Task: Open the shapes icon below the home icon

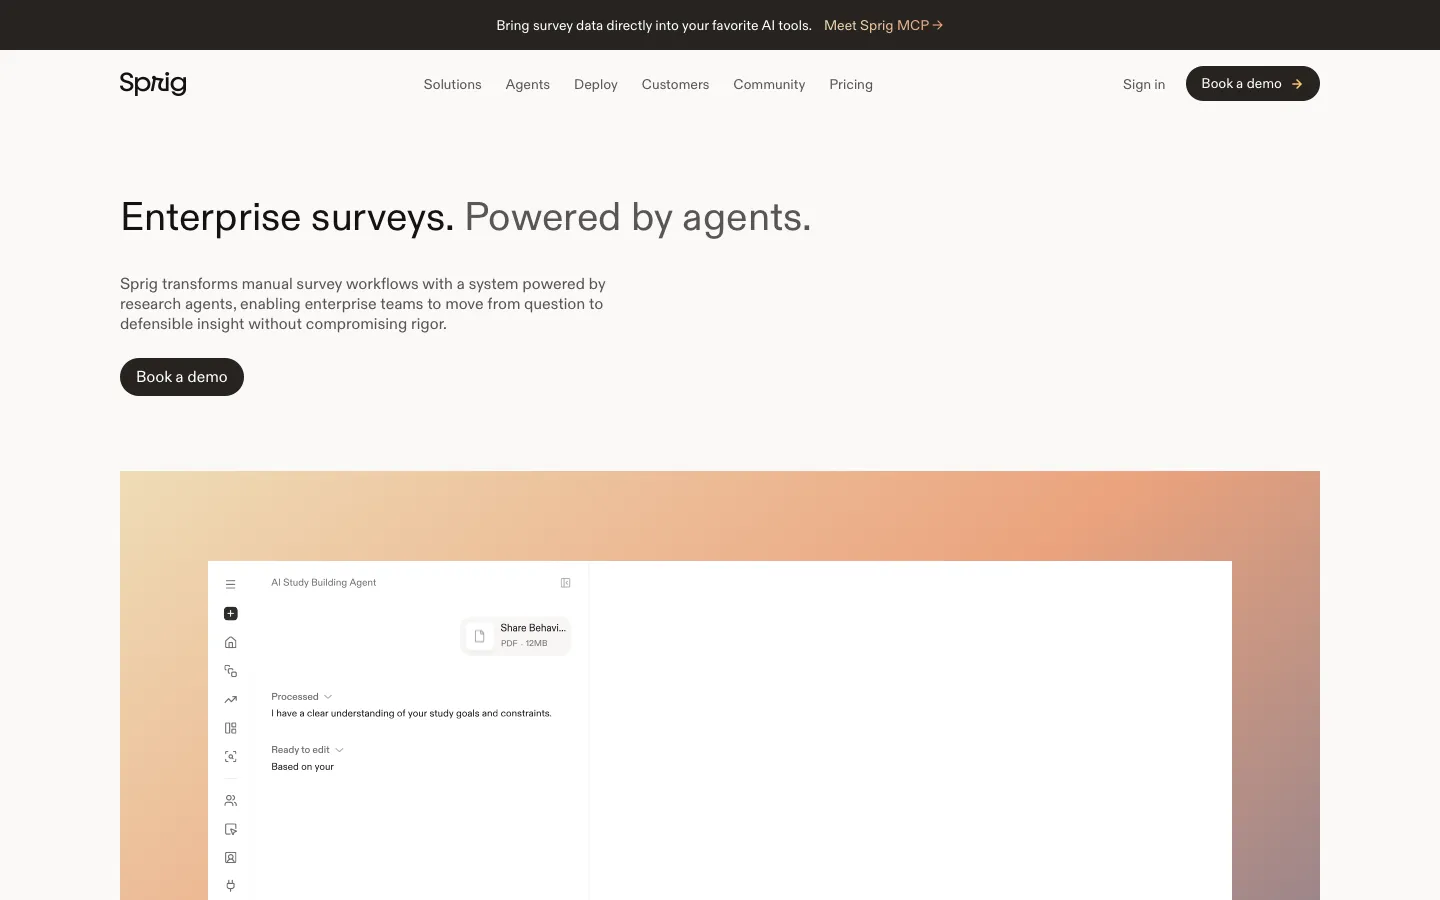Action: pos(230,671)
